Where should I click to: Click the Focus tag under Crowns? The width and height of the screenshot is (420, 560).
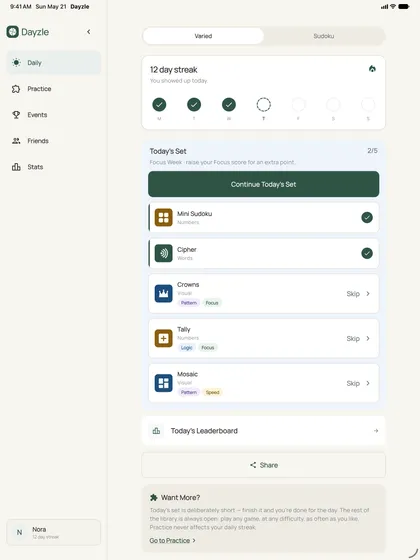click(212, 303)
